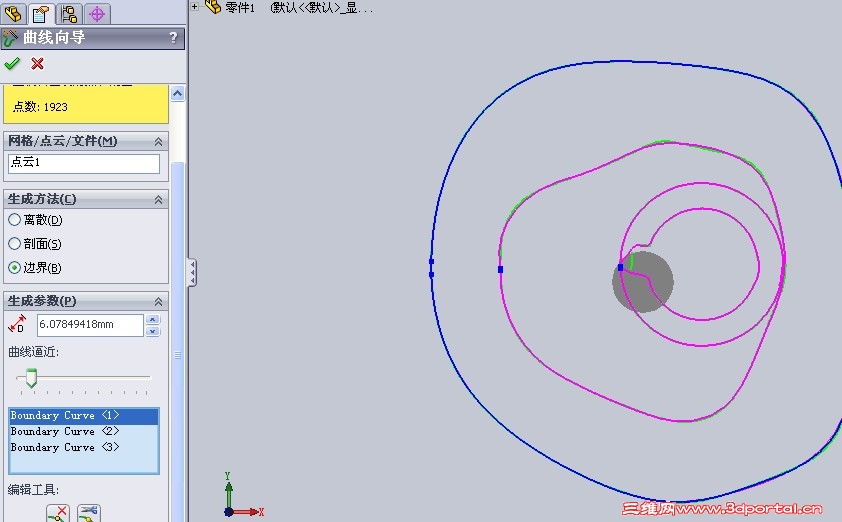The width and height of the screenshot is (842, 522).
Task: Click scroll-up arrow of property panel
Action: [178, 94]
